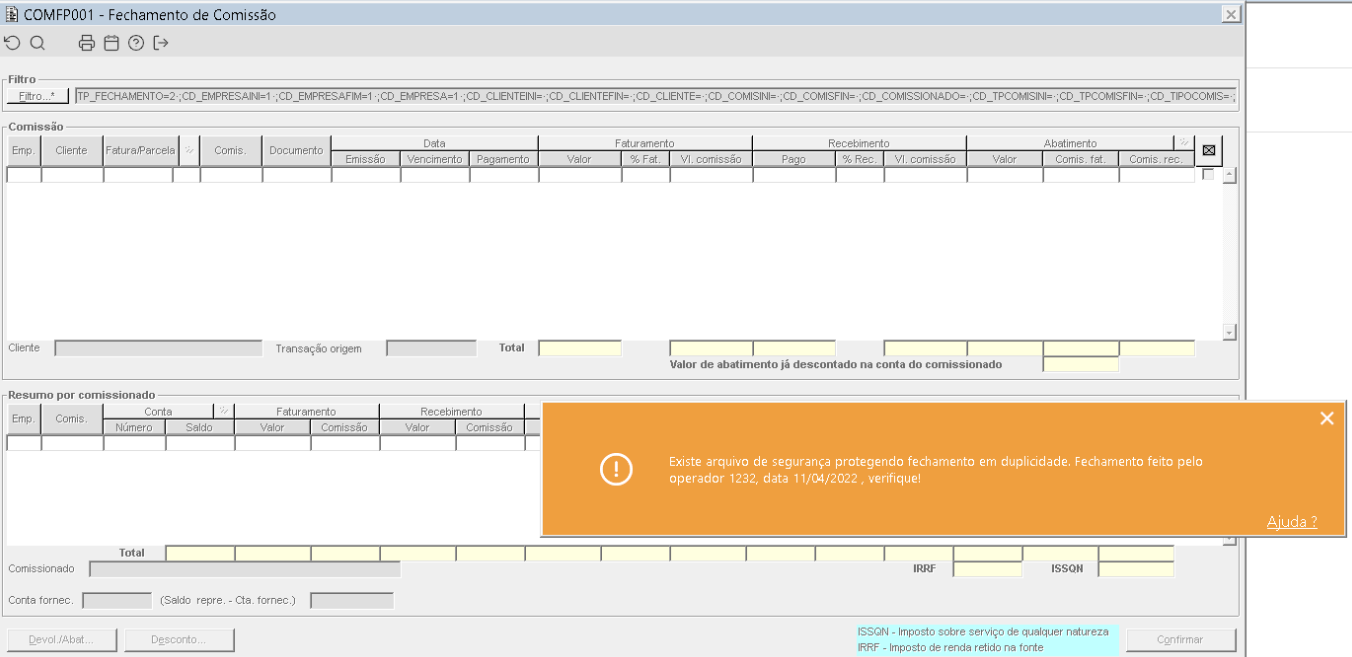Click the warning exclamation icon in notification
1352x657 pixels.
(616, 469)
